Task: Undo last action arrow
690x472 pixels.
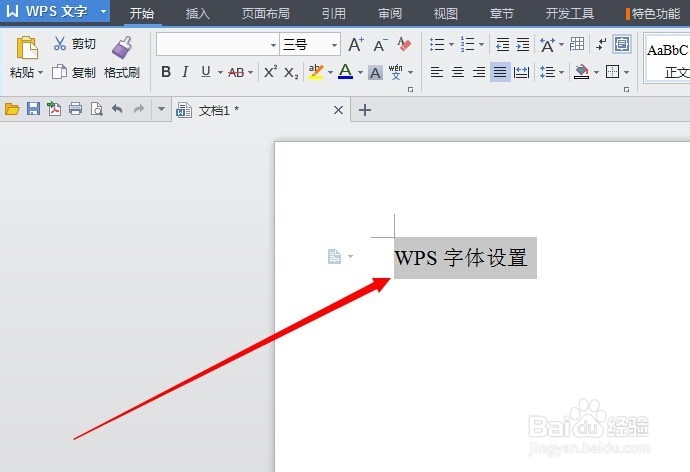Action: click(x=117, y=109)
